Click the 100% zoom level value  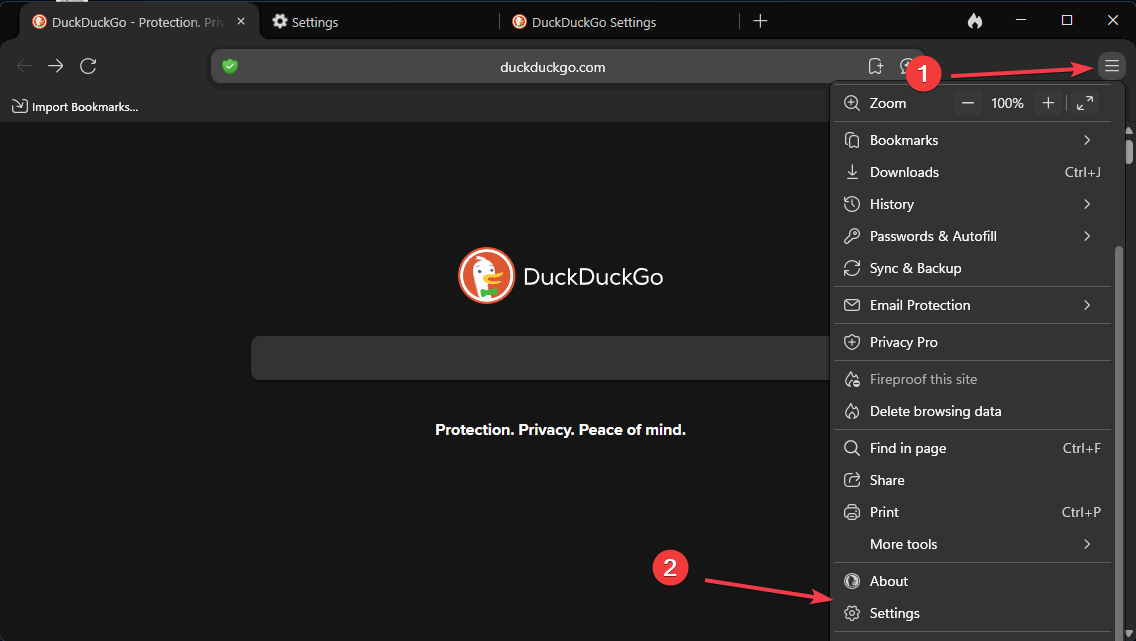point(1007,103)
